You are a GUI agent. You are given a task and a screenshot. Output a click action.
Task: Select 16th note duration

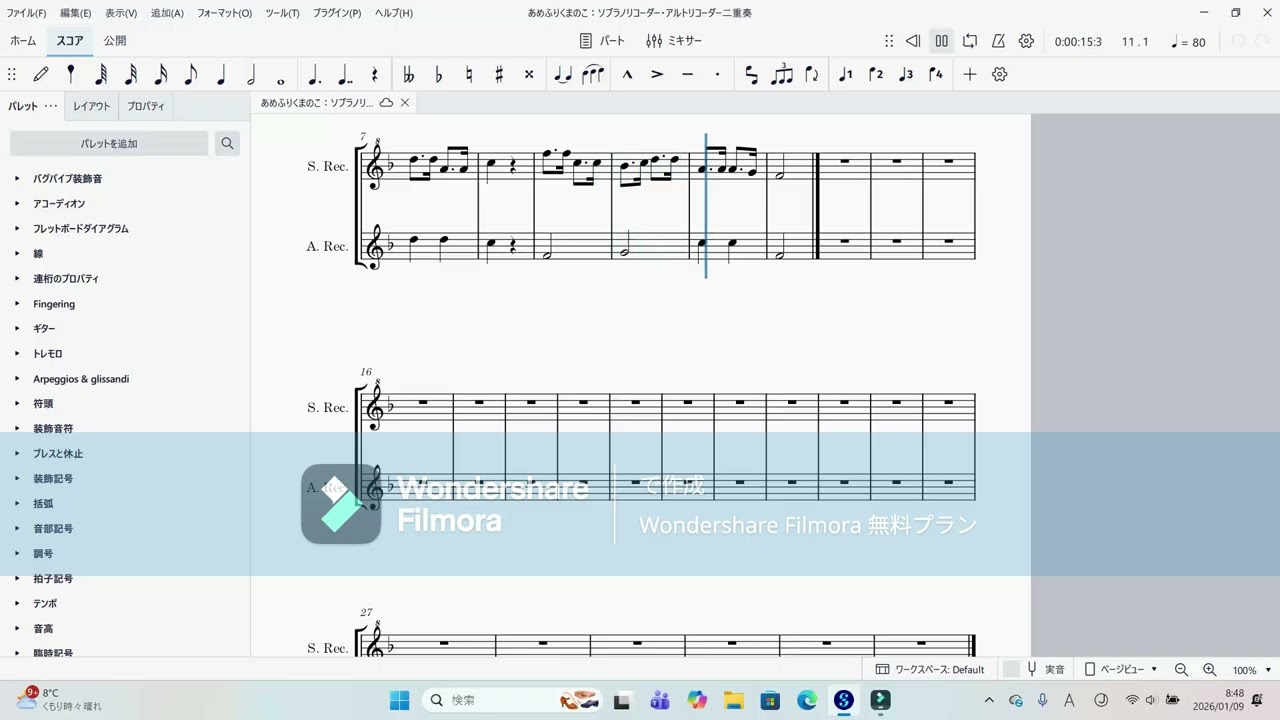click(160, 74)
